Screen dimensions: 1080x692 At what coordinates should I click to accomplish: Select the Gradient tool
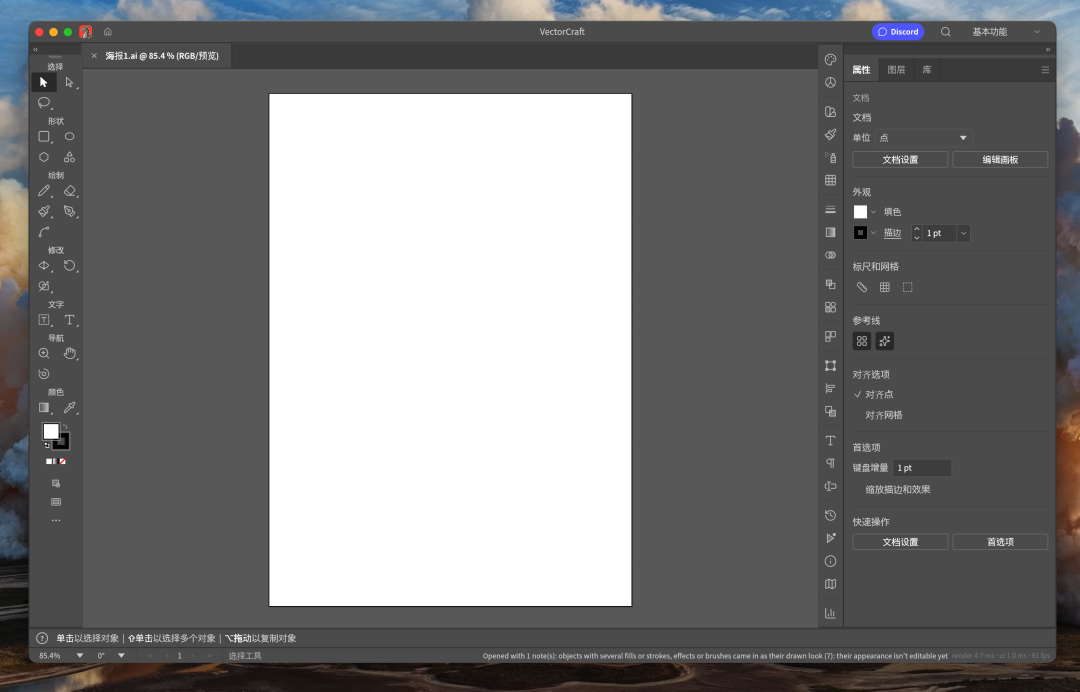tap(44, 408)
